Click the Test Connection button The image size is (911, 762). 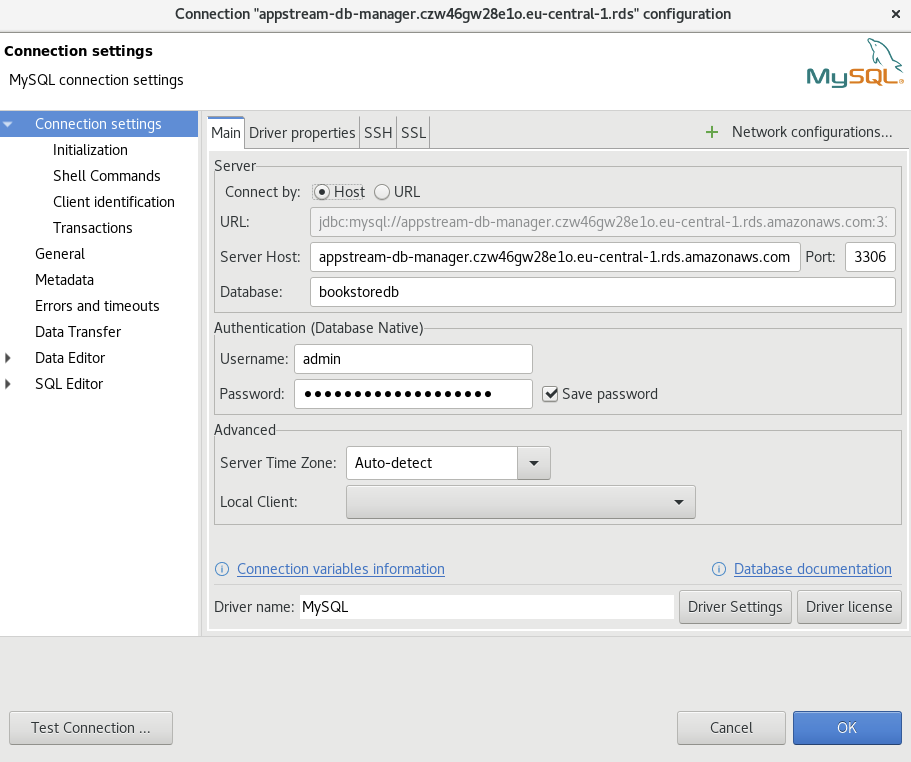click(x=90, y=728)
